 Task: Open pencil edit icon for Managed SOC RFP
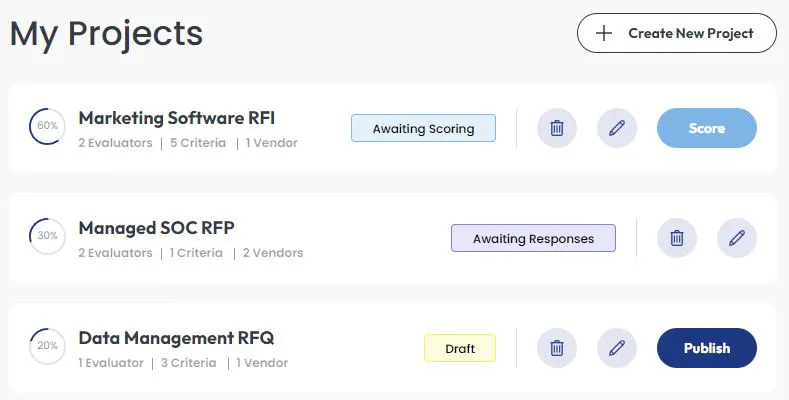pyautogui.click(x=737, y=238)
